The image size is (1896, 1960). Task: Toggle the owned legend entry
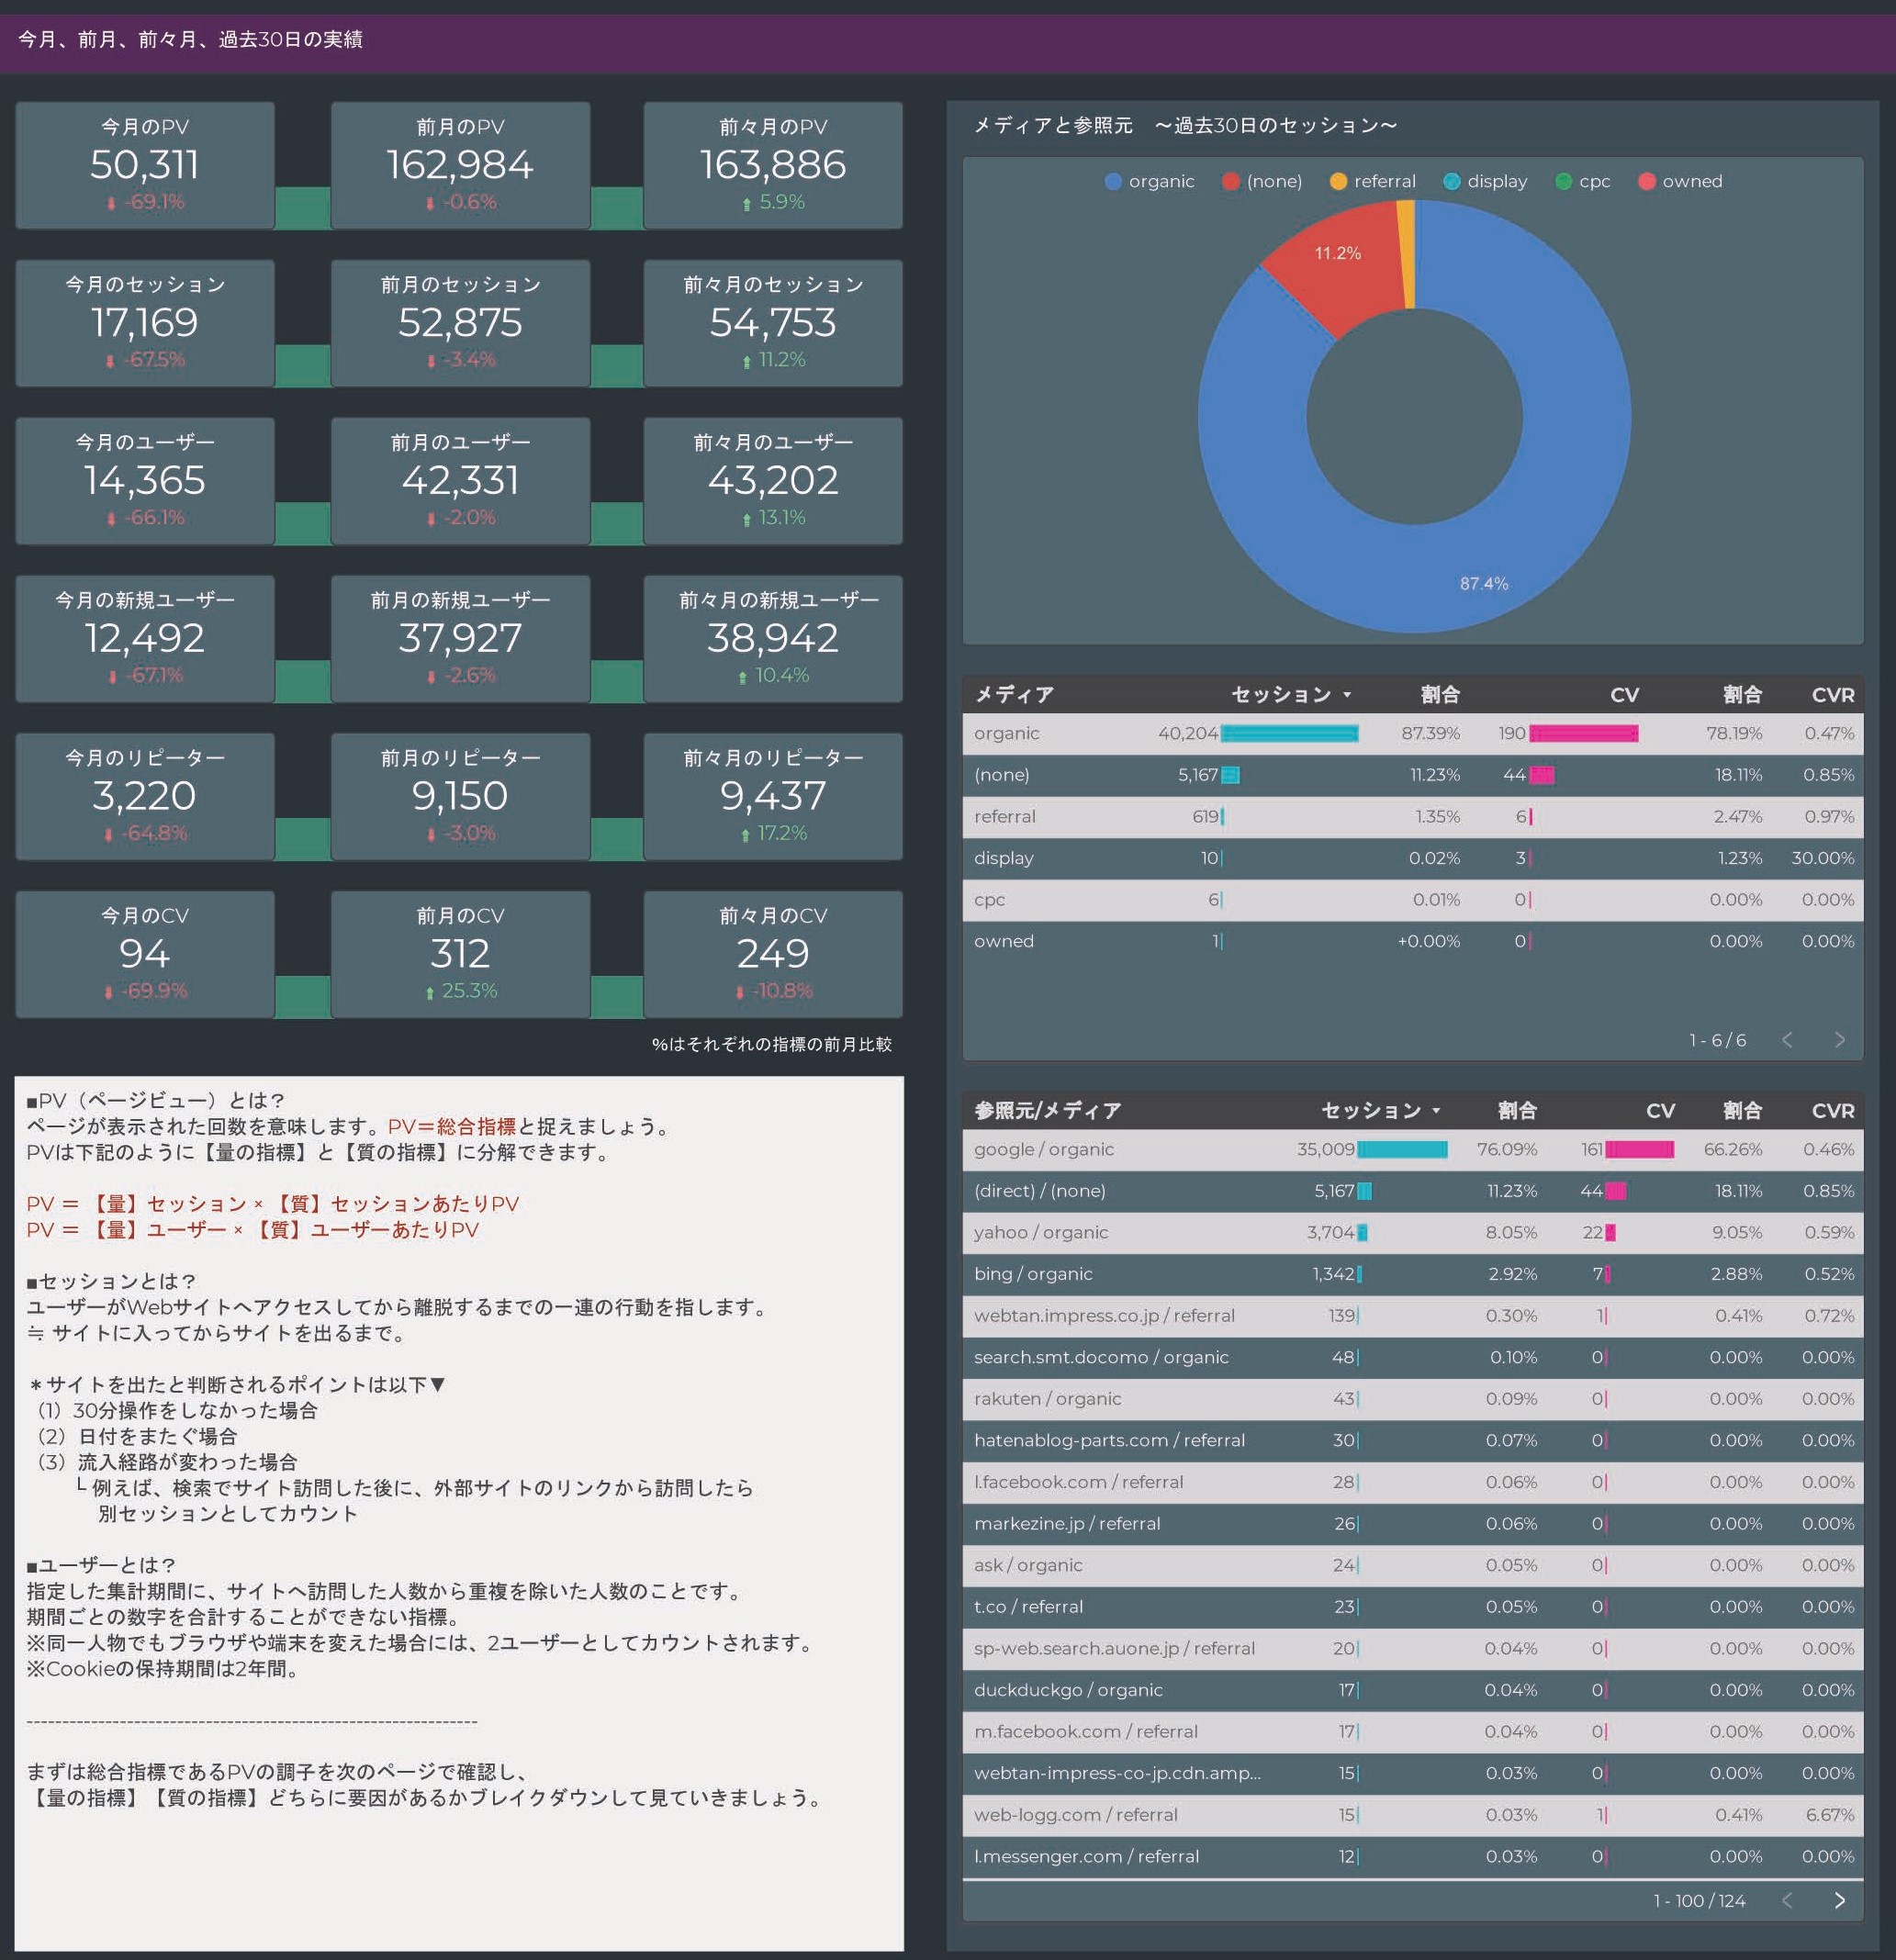pyautogui.click(x=1691, y=181)
